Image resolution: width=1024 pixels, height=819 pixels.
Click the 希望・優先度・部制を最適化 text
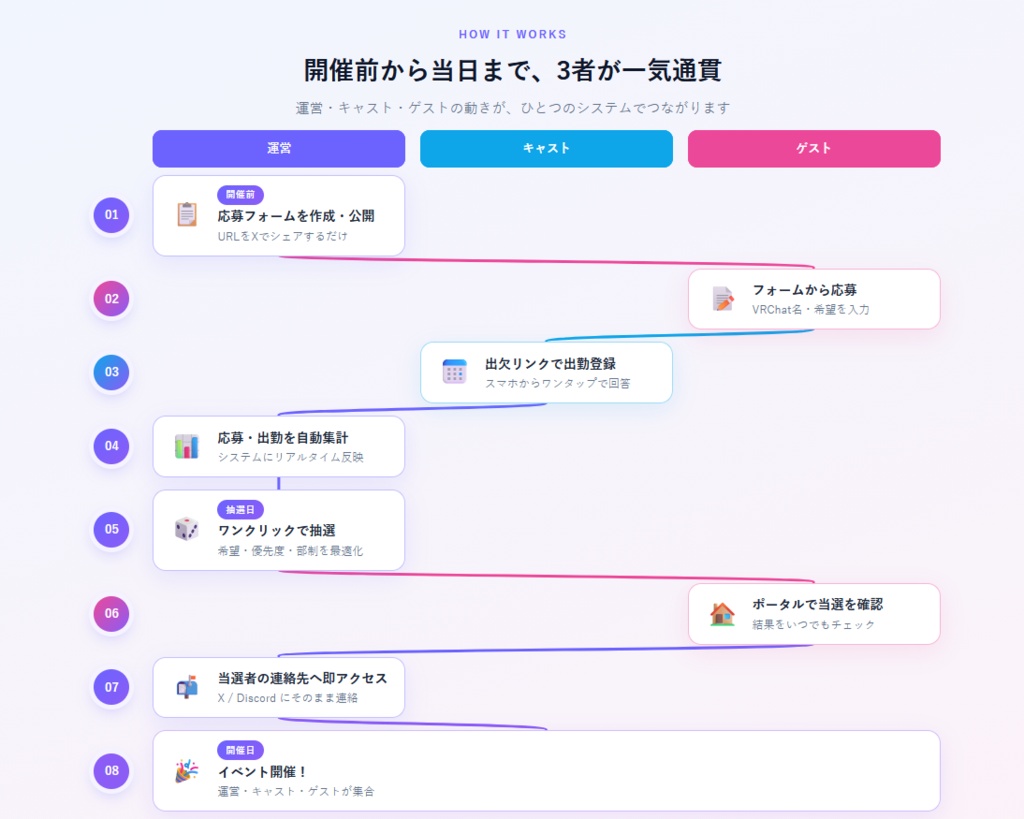click(x=291, y=551)
